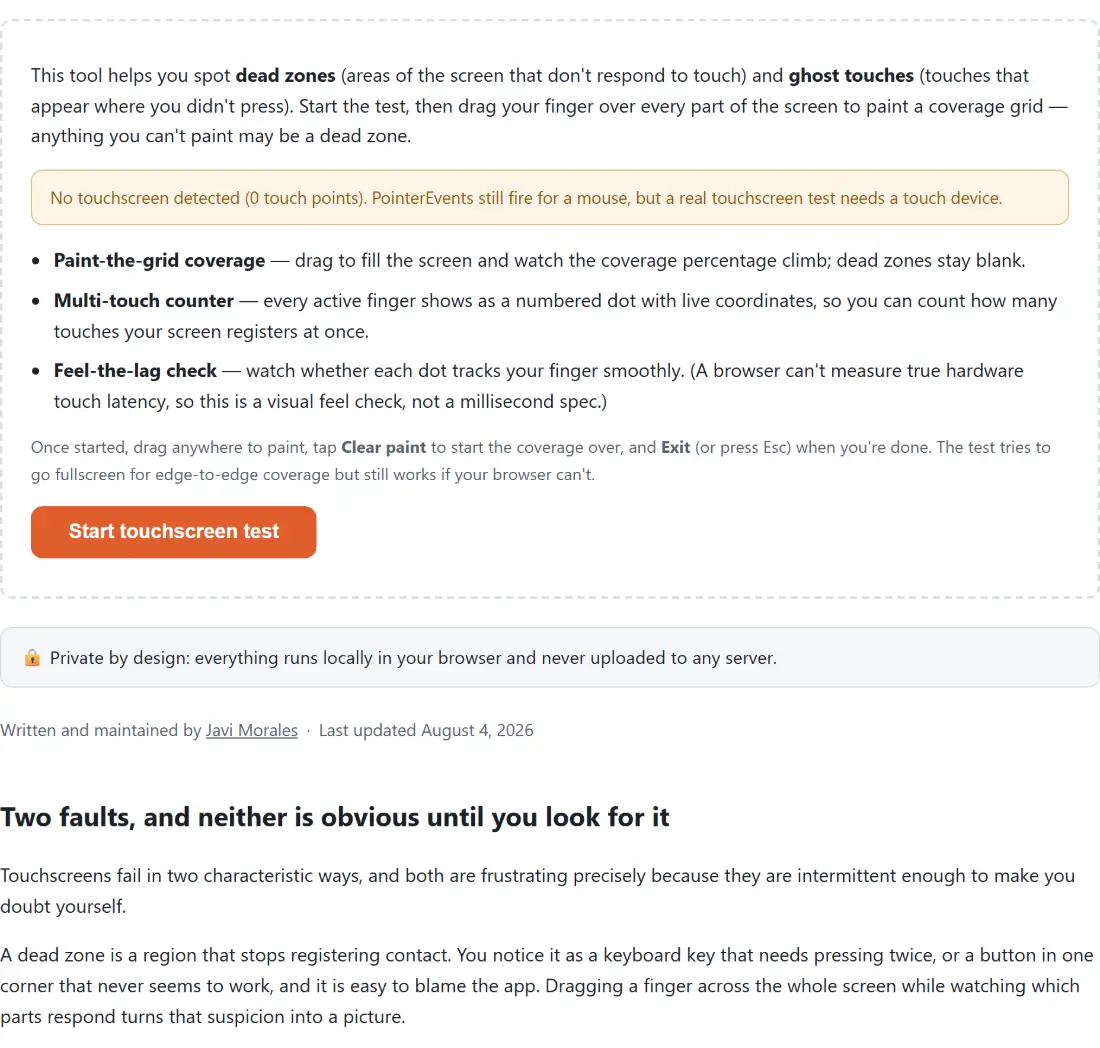The width and height of the screenshot is (1100, 1048).
Task: Select the 'No touchscreen detected' warning banner
Action: pyautogui.click(x=549, y=197)
